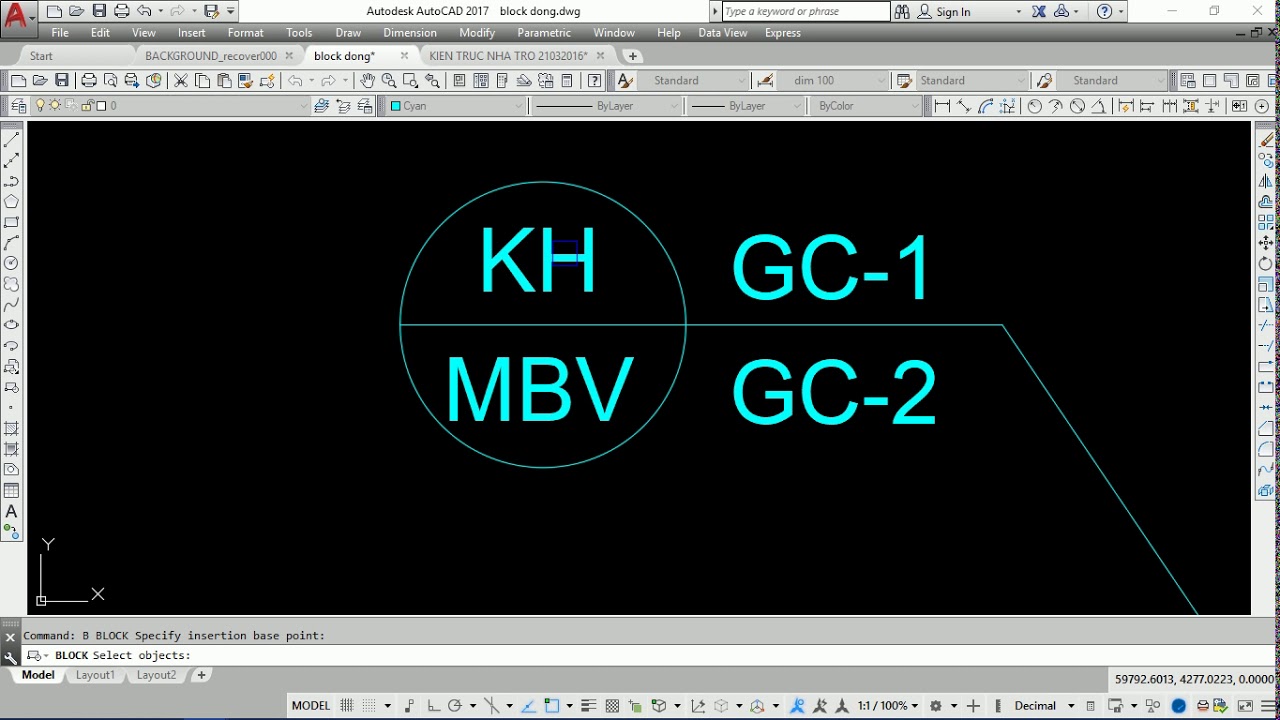Toggle object snap tracking in status bar
Viewport: 1280px width, 720px height.
click(x=529, y=705)
